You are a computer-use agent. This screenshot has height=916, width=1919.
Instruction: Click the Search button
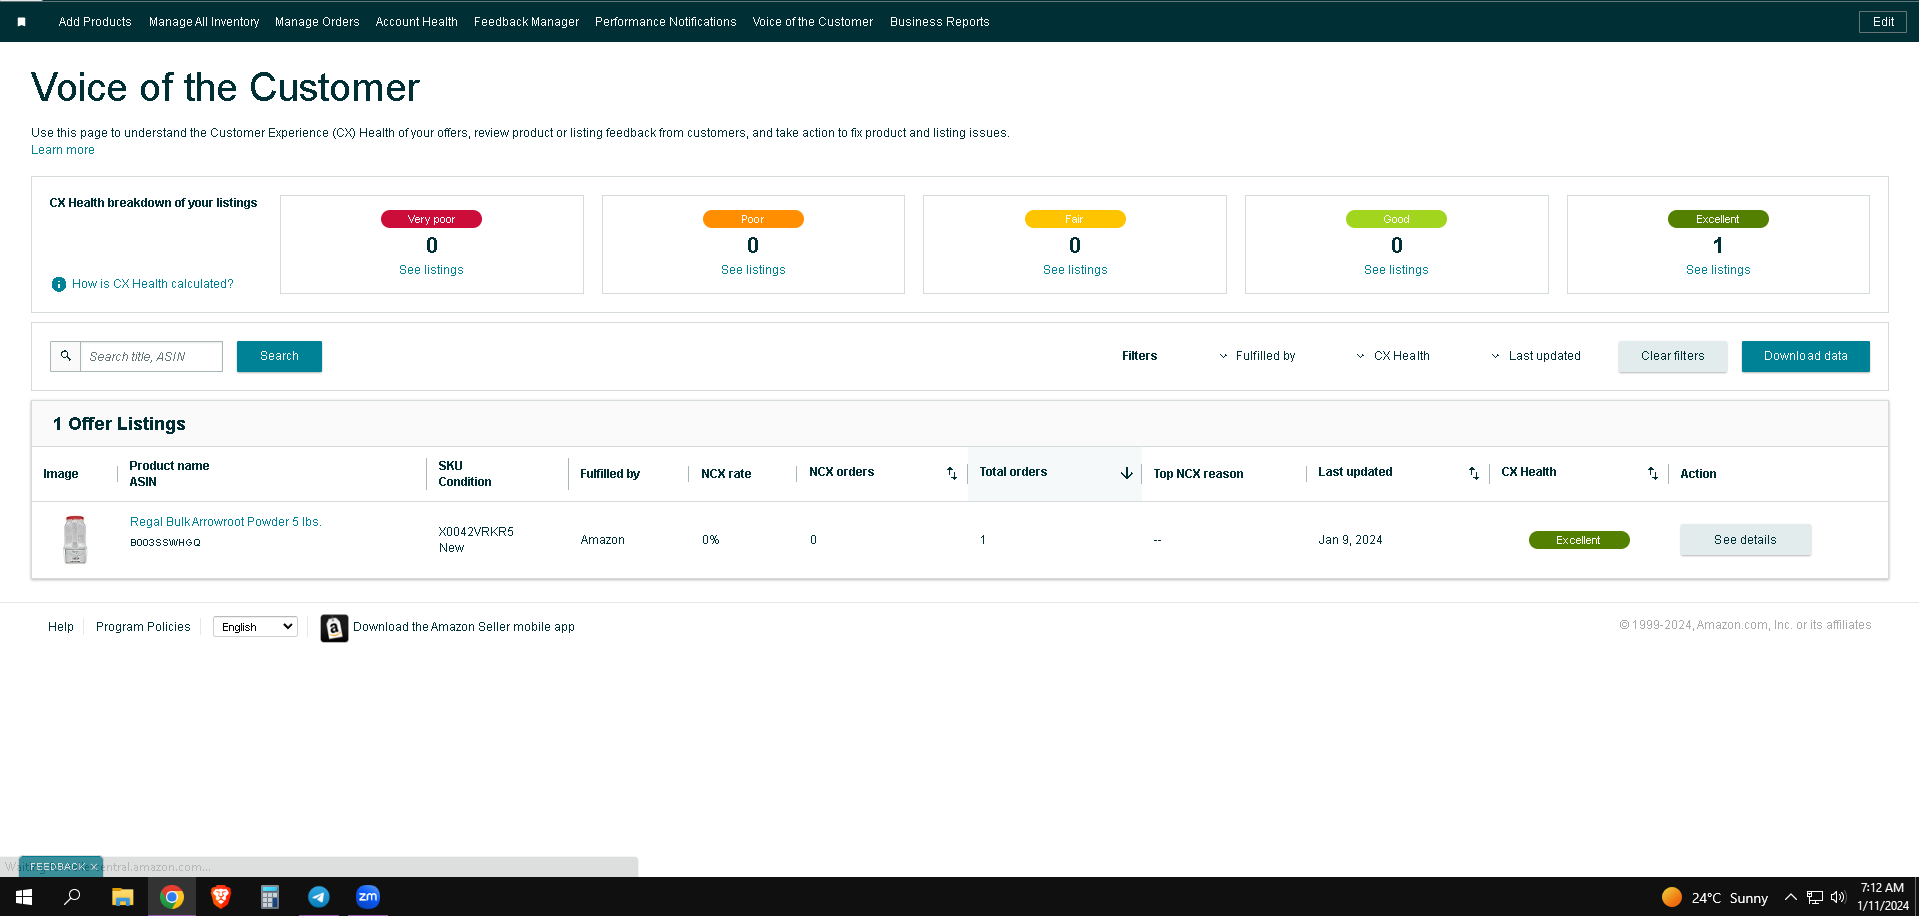[279, 356]
